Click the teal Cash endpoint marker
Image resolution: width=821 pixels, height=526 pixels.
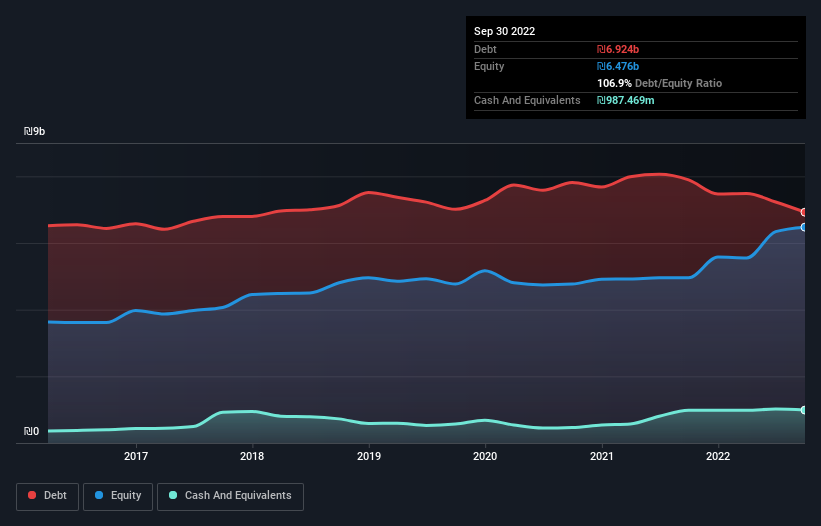tap(804, 410)
